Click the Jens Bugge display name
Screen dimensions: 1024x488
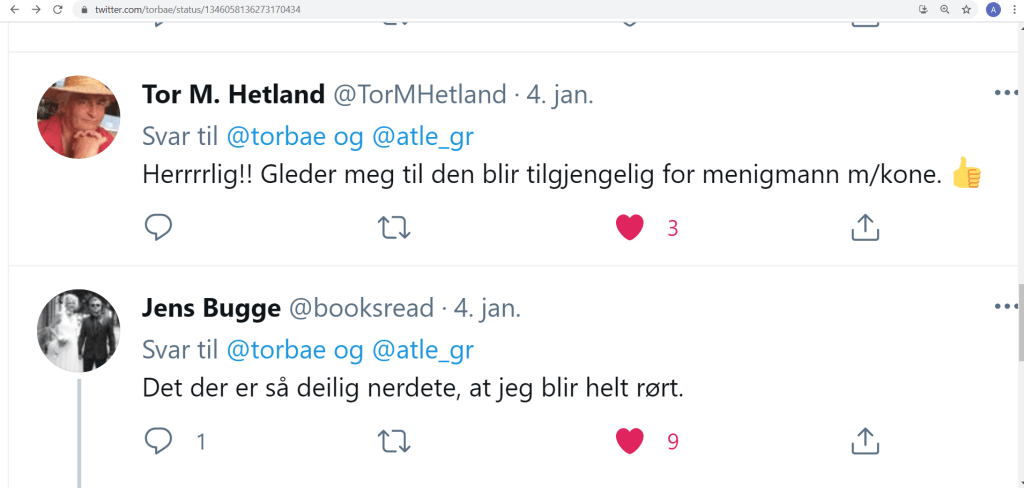pyautogui.click(x=211, y=308)
